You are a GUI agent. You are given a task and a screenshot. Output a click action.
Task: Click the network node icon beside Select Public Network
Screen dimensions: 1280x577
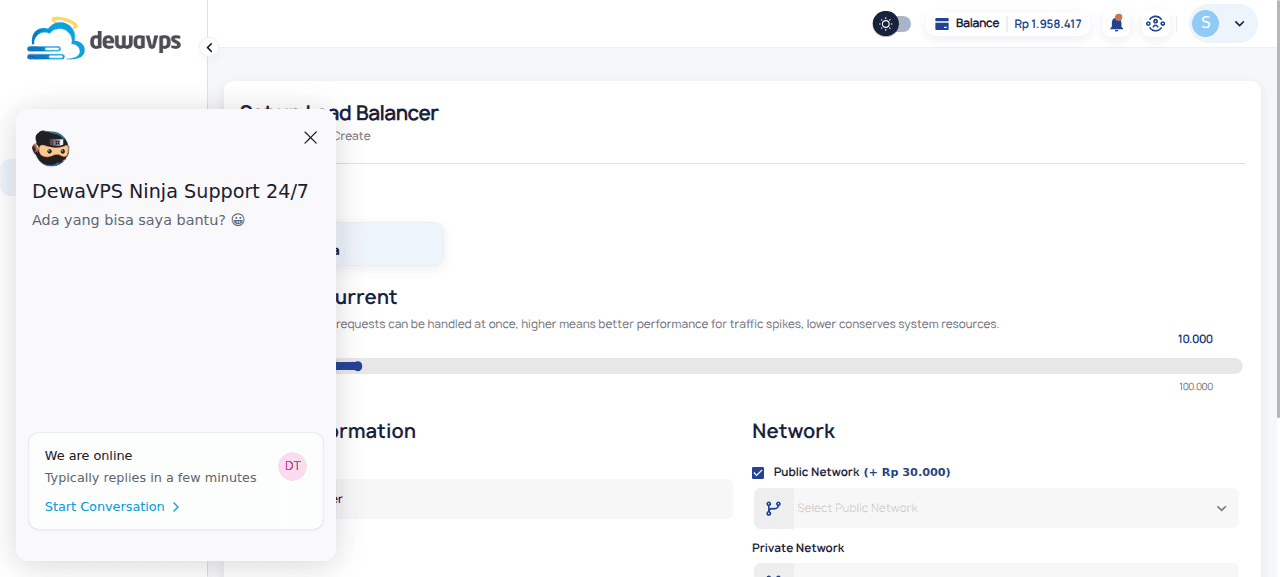774,508
